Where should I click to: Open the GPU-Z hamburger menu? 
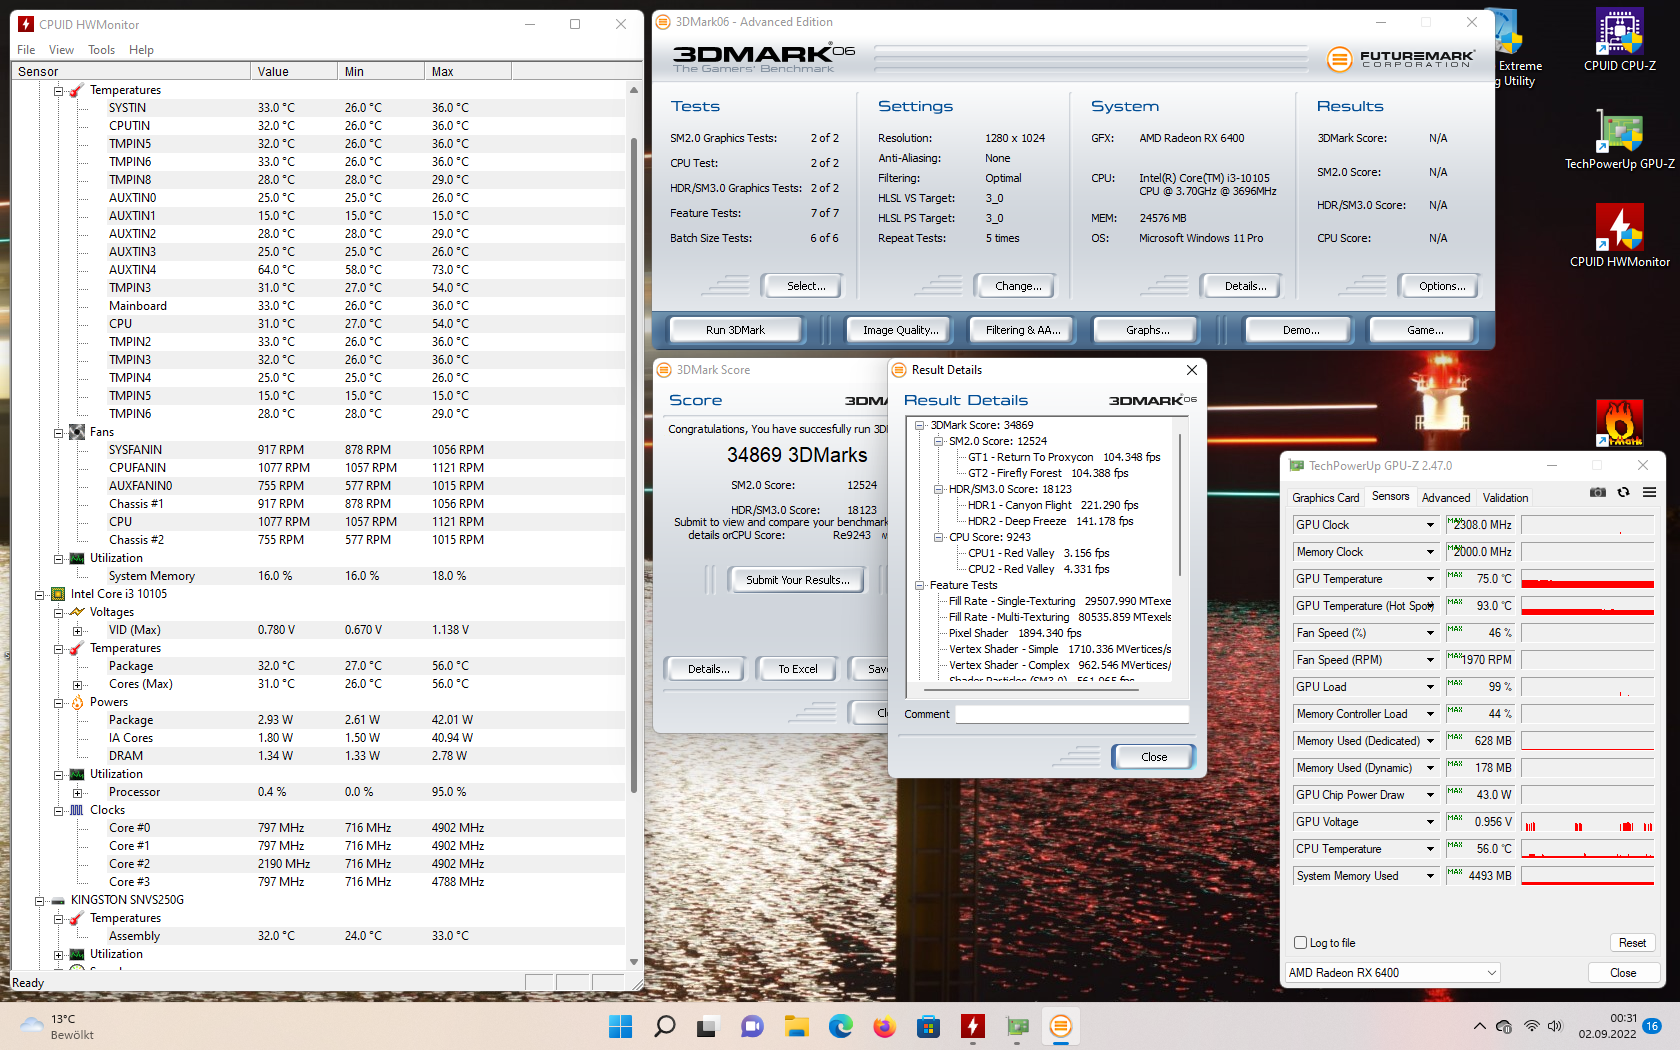pos(1649,492)
